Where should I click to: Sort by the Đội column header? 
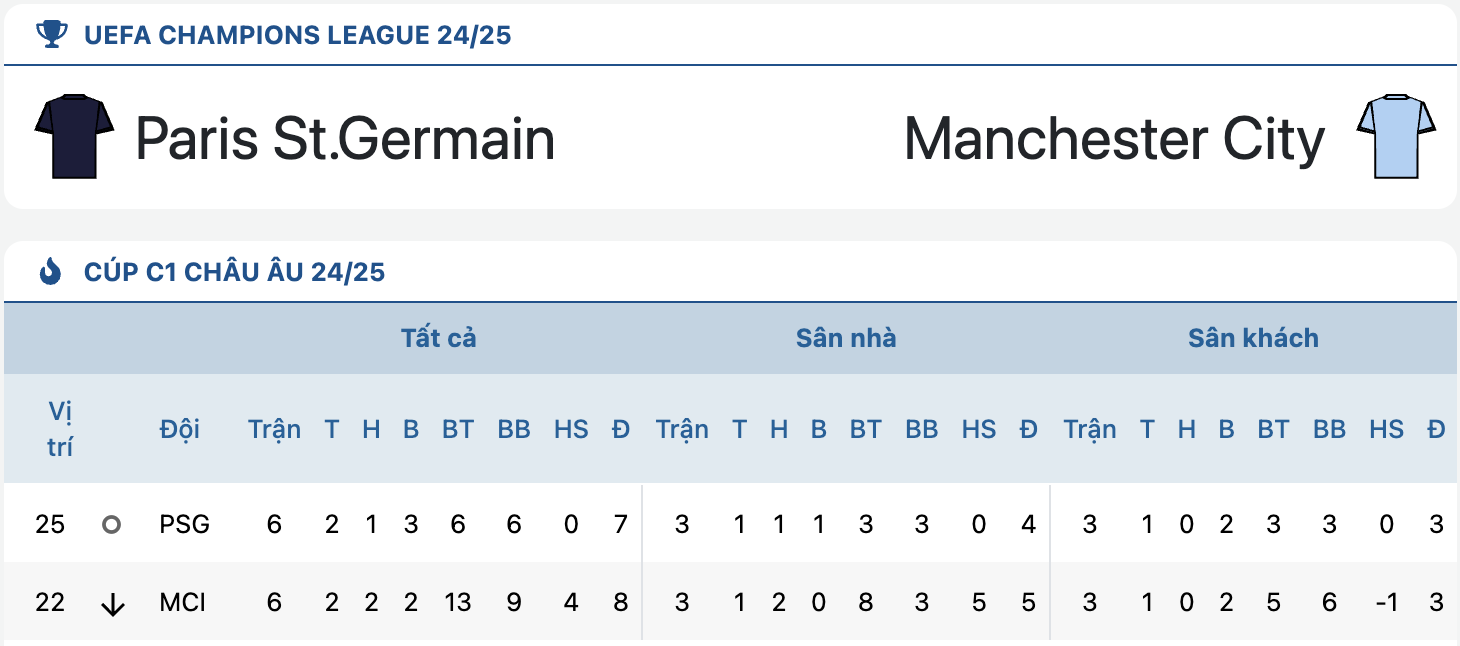click(x=180, y=429)
